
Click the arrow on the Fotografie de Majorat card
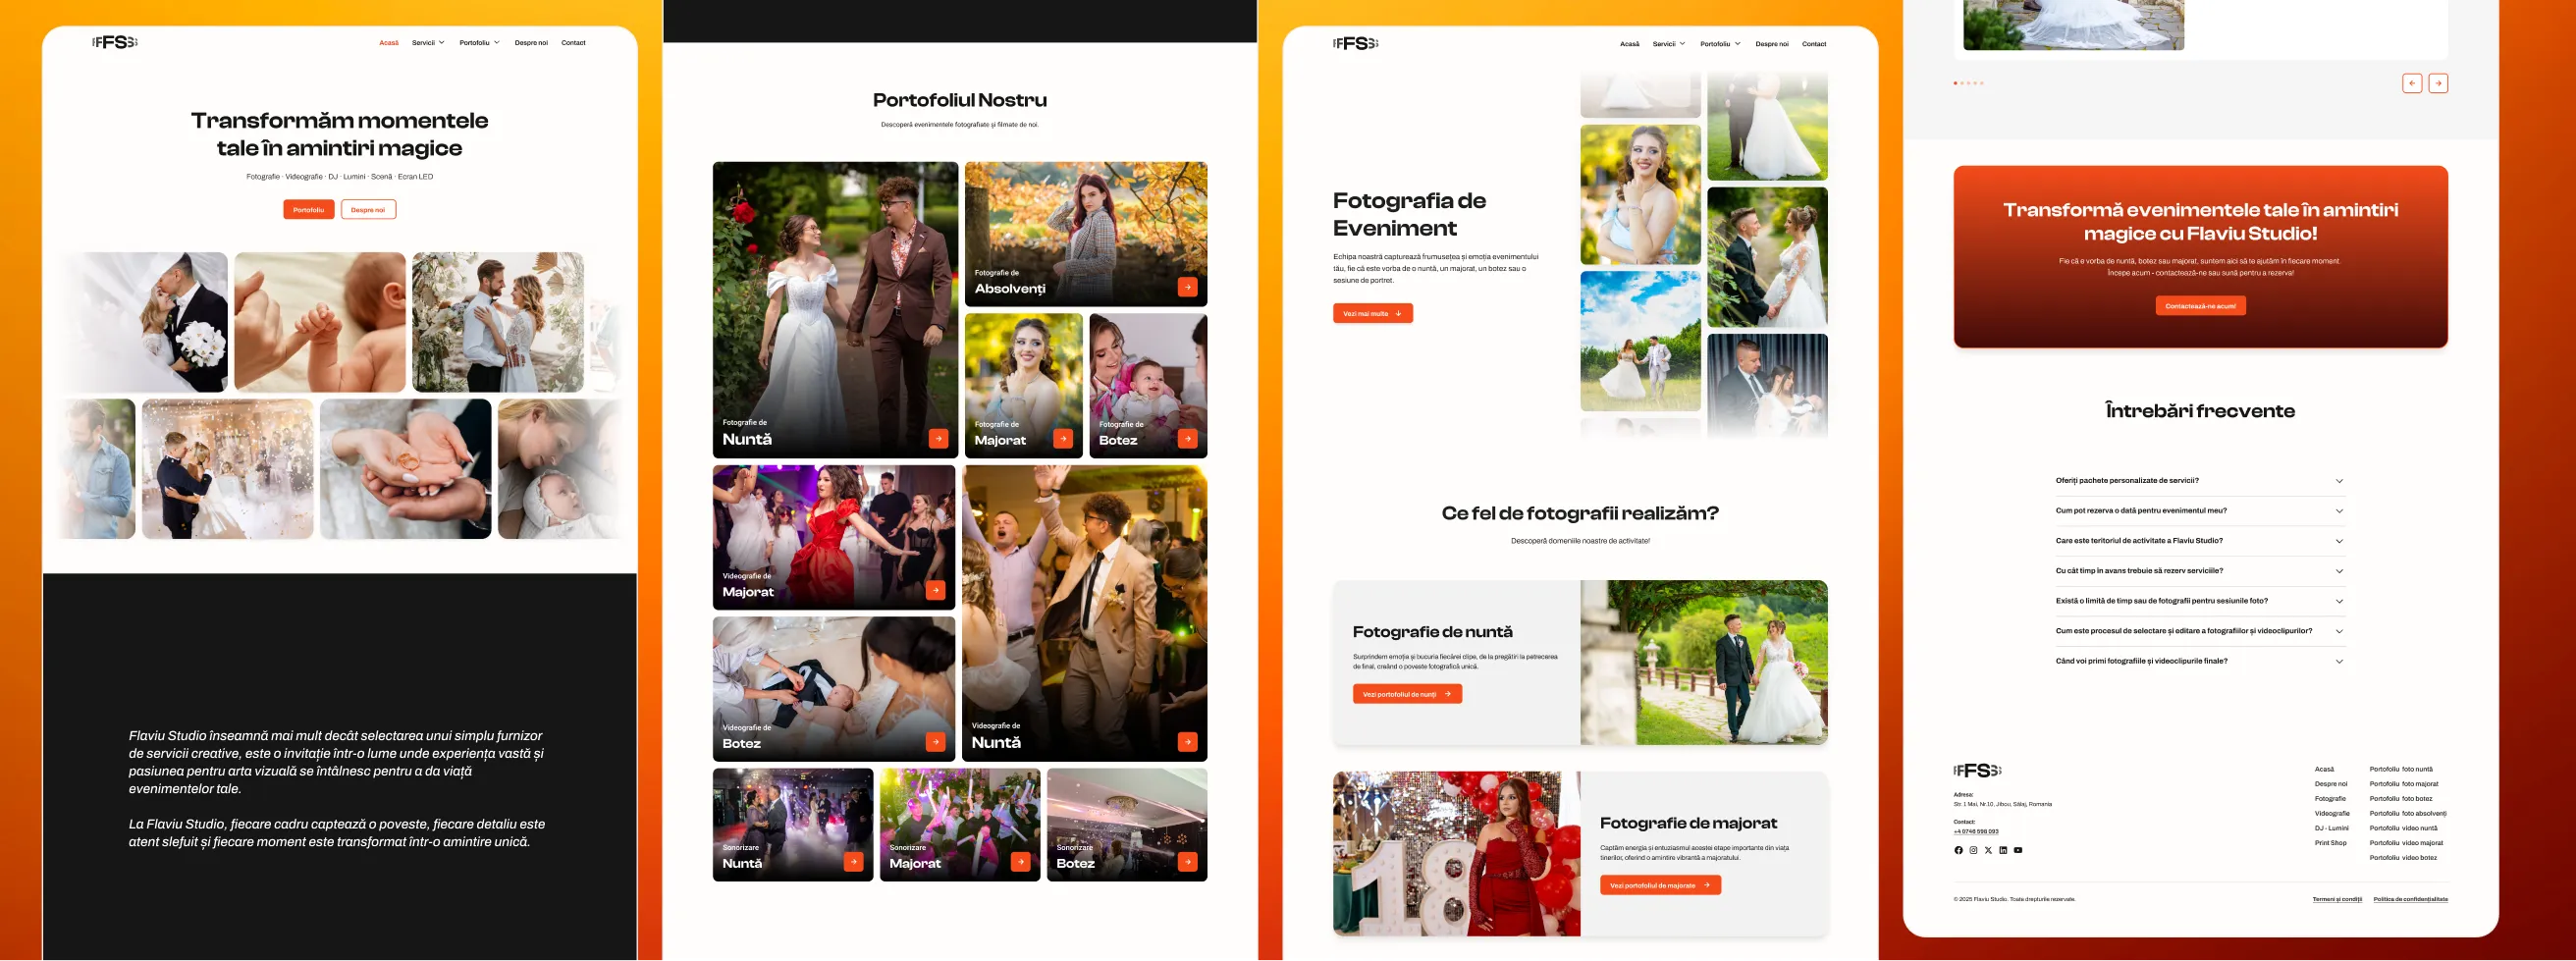1063,438
